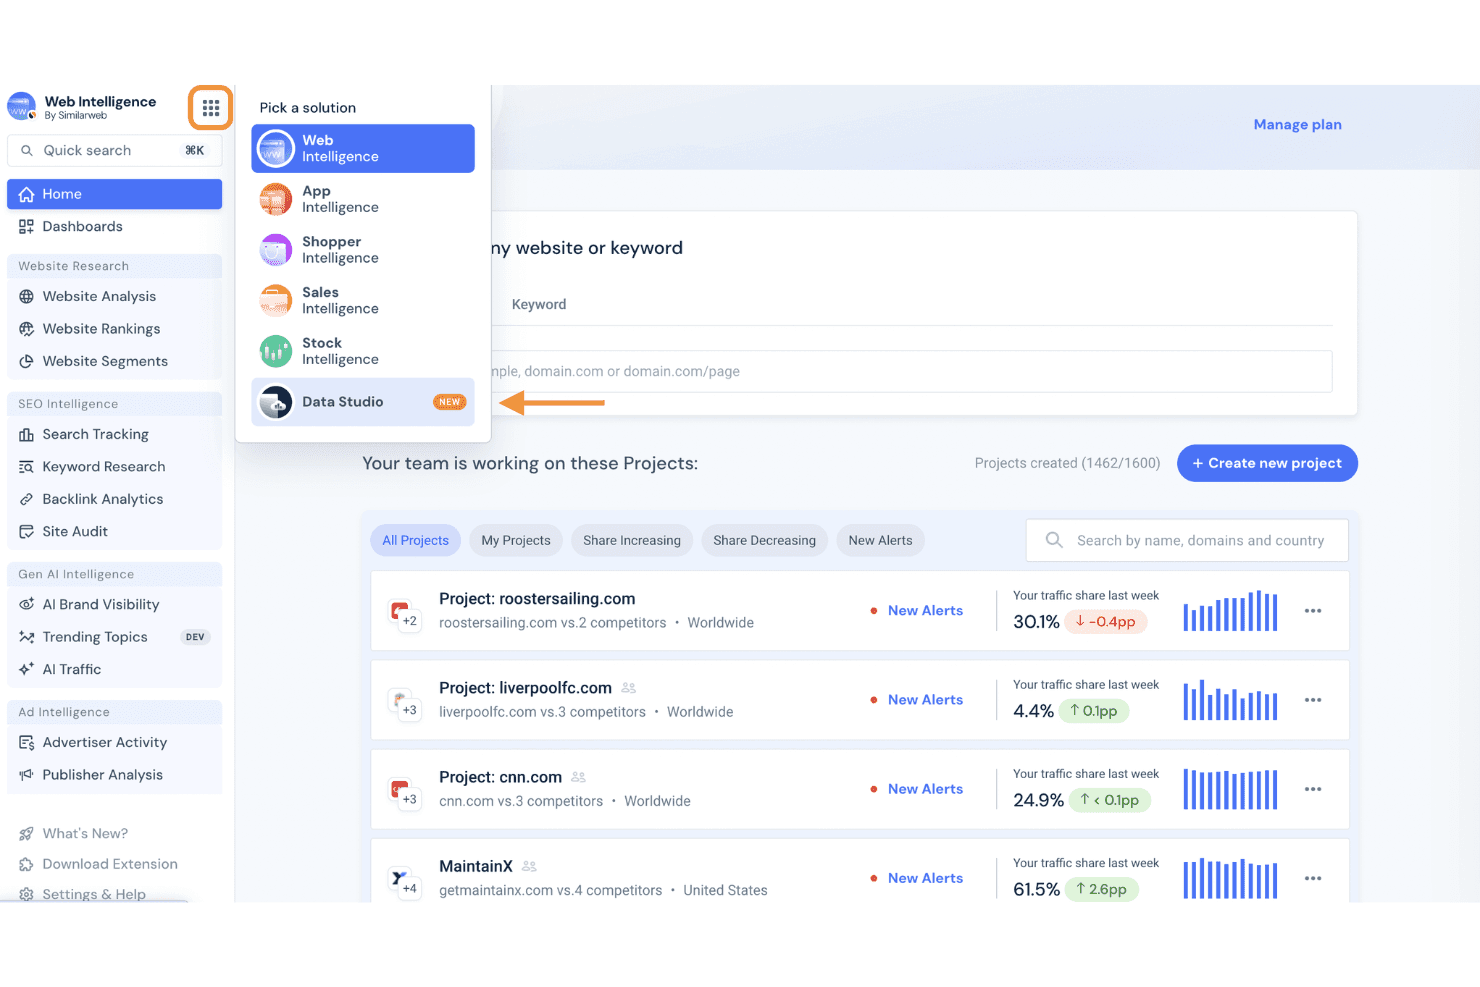Select Sales Intelligence solution
The height and width of the screenshot is (987, 1480).
[x=363, y=301]
